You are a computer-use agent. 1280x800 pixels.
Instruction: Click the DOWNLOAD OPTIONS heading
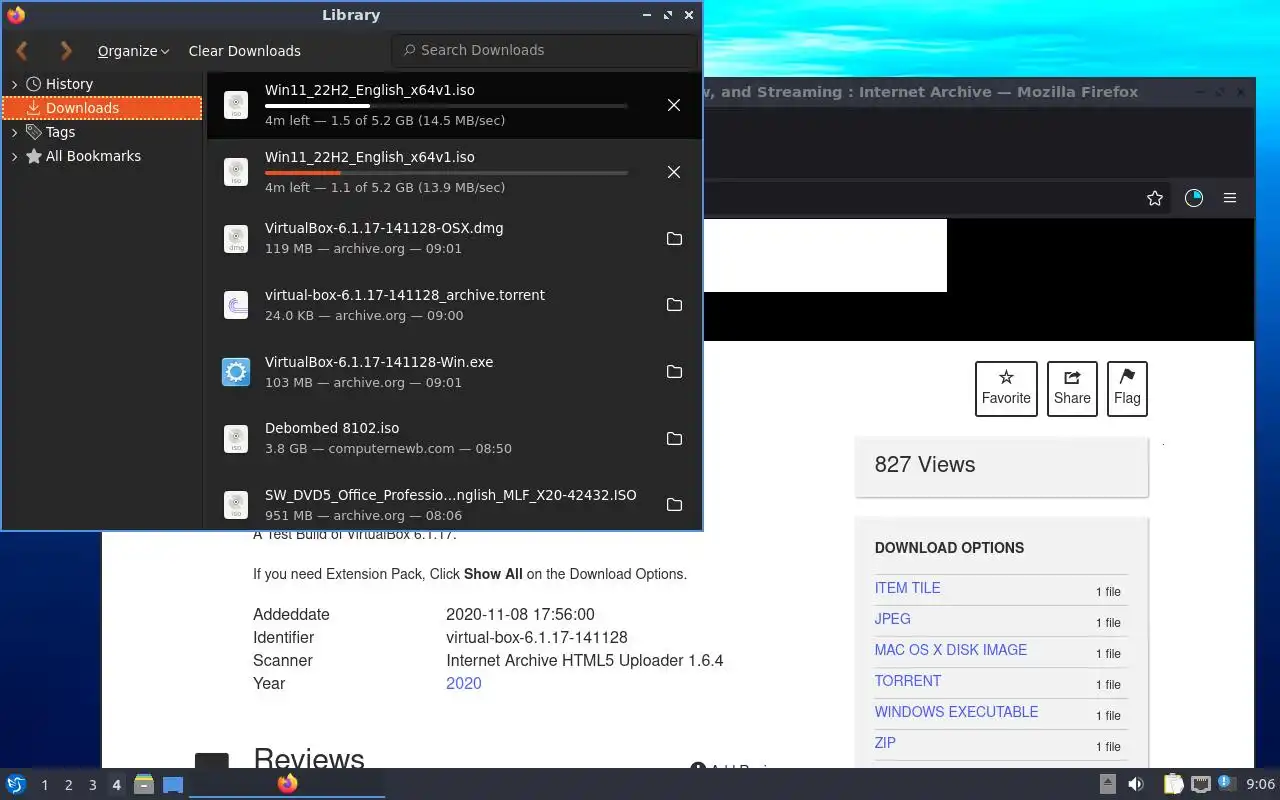(x=949, y=548)
